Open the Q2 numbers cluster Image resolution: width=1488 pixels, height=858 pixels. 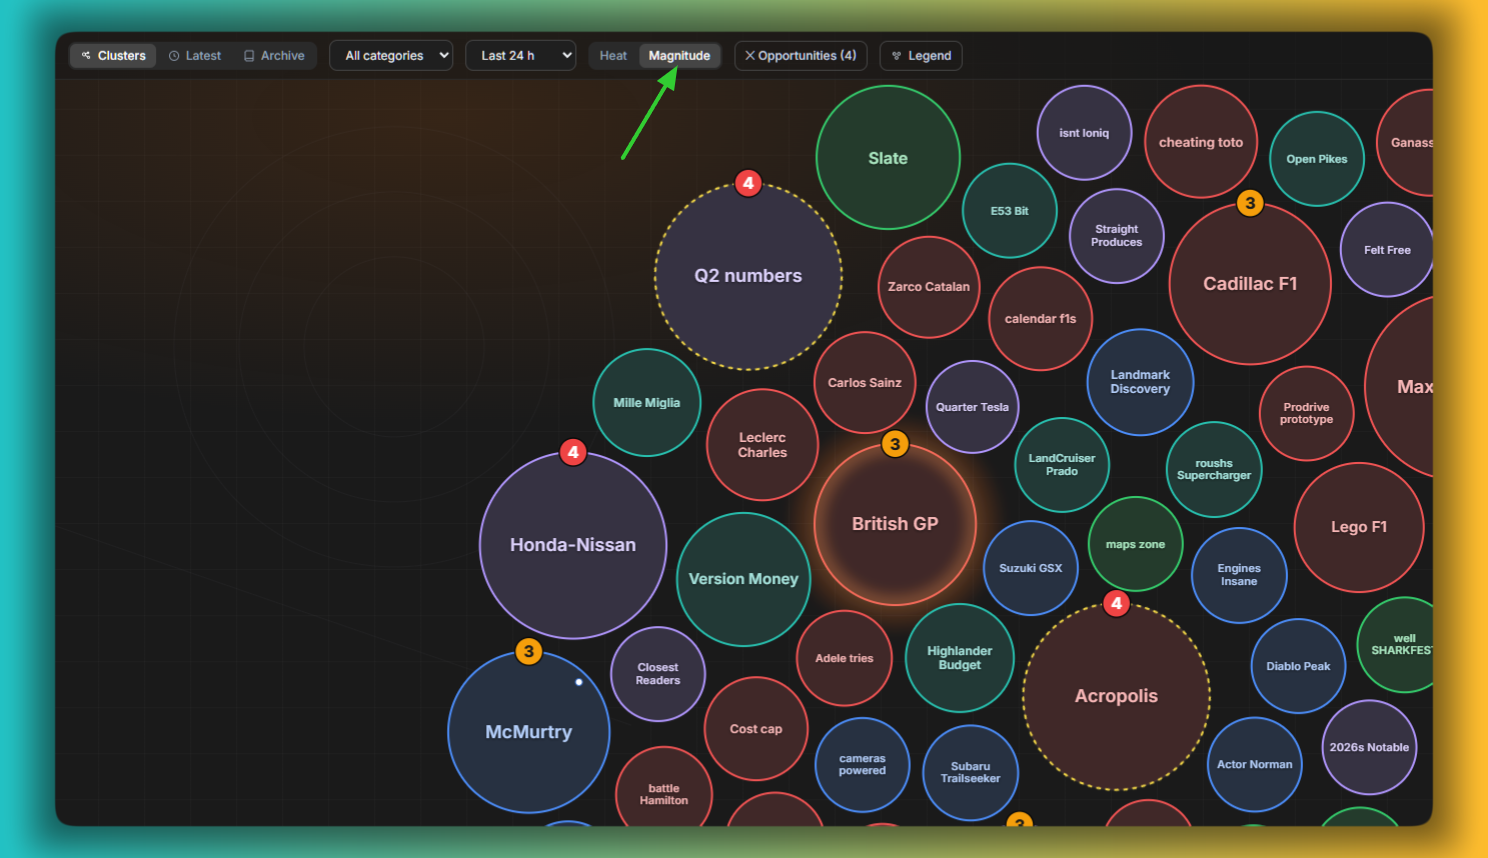[748, 276]
